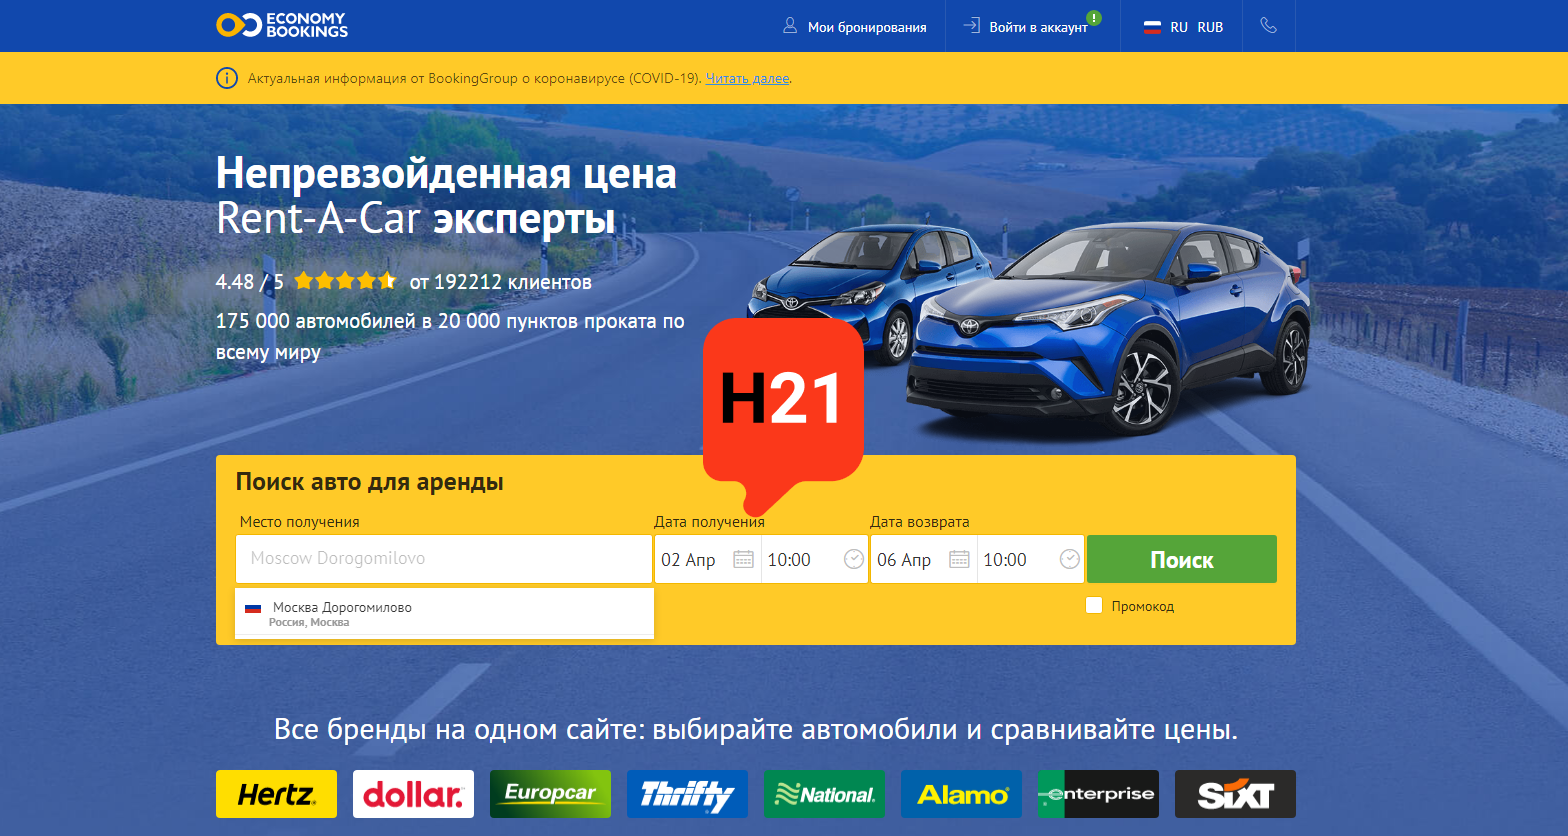The width and height of the screenshot is (1568, 836).
Task: Click the pickup time clock icon
Action: tap(854, 559)
